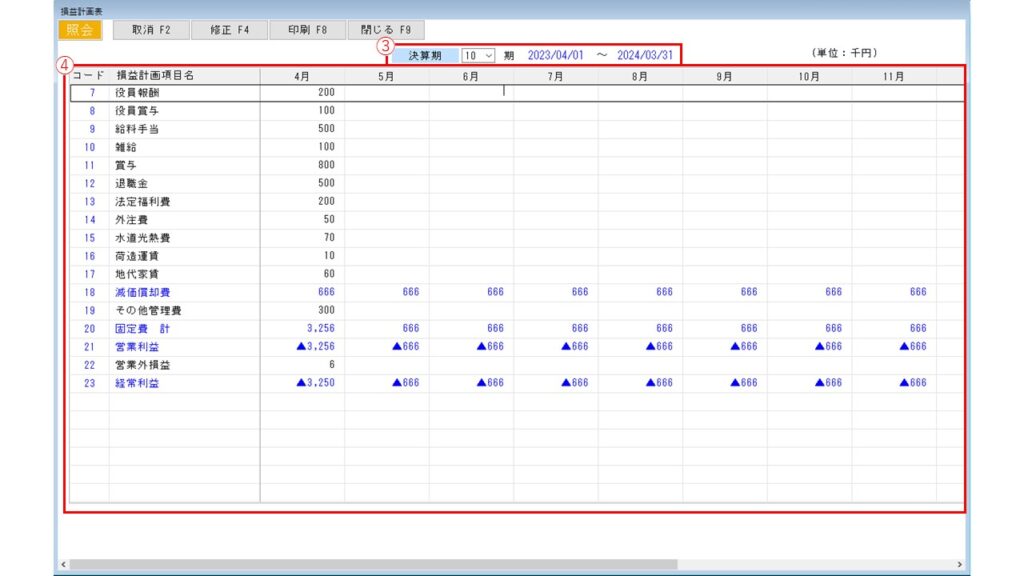Image resolution: width=1024 pixels, height=576 pixels.
Task: Click the 4月 value 100 for 役員賞与
Action: [x=327, y=110]
